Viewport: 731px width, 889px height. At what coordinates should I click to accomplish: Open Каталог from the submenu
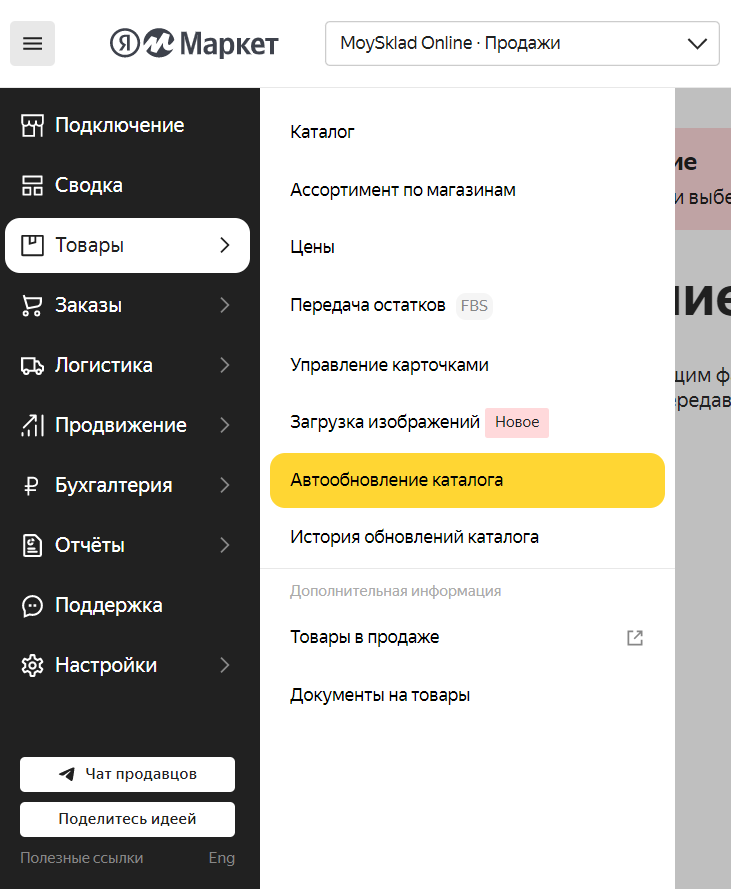[322, 132]
